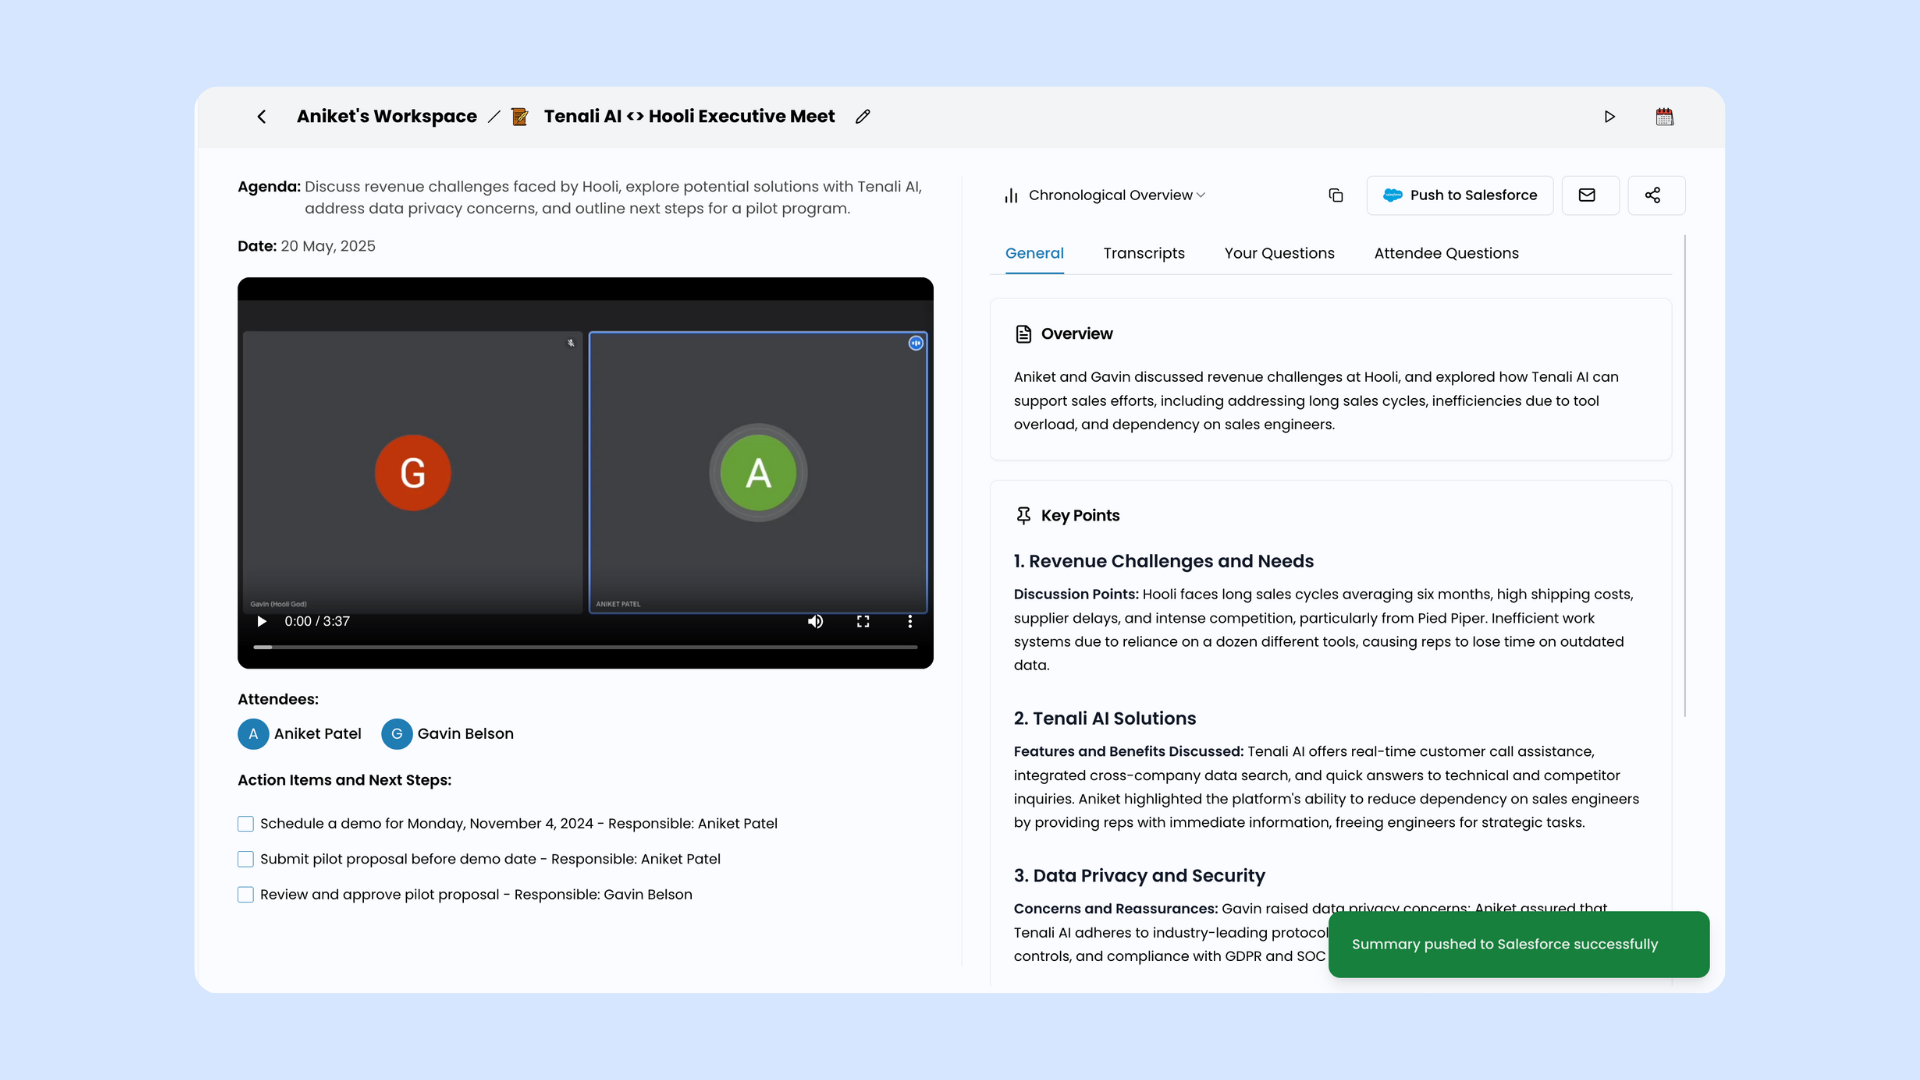Click the pencil edit title icon
Viewport: 1920px width, 1080px height.
pyautogui.click(x=863, y=117)
